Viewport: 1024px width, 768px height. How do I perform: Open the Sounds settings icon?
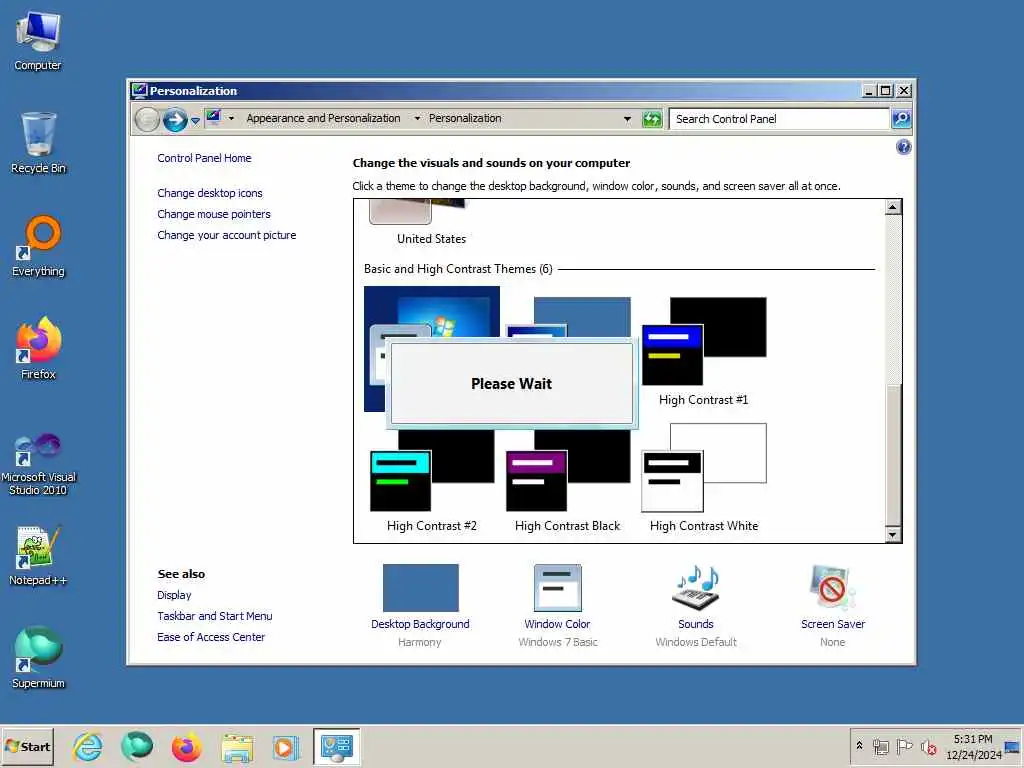(x=696, y=588)
